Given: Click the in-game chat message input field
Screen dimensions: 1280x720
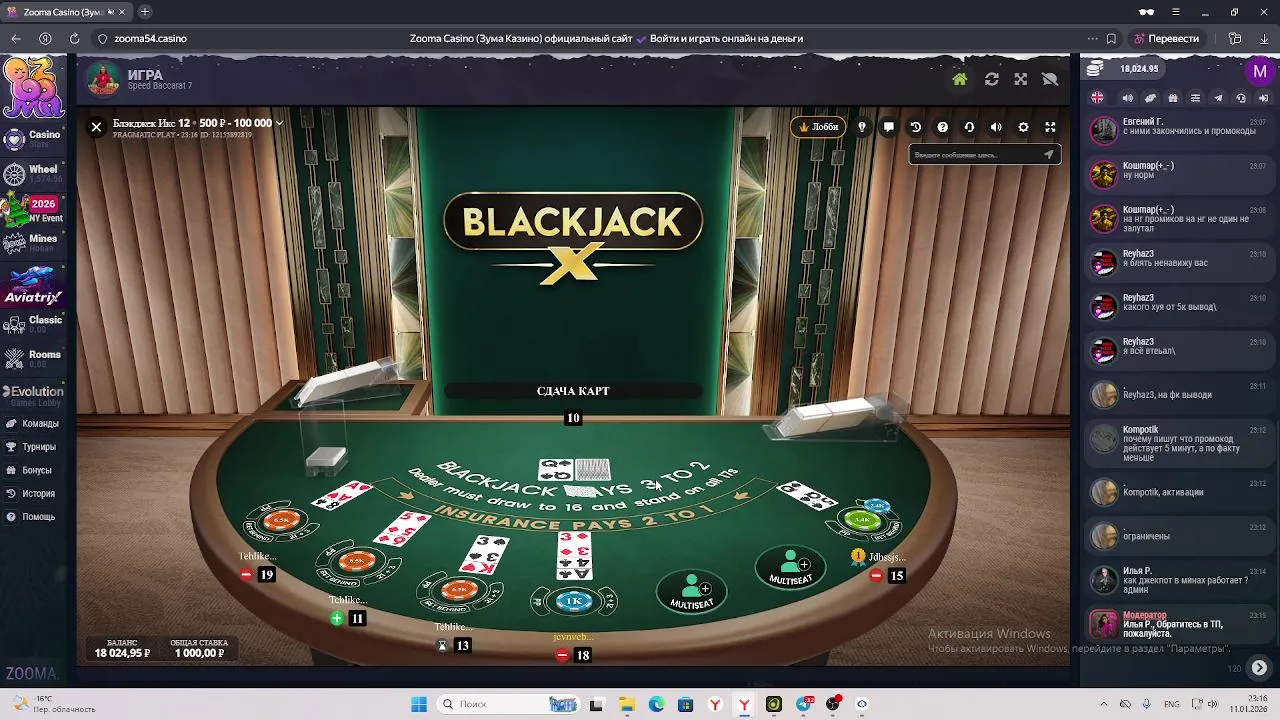Looking at the screenshot, I should pyautogui.click(x=975, y=155).
